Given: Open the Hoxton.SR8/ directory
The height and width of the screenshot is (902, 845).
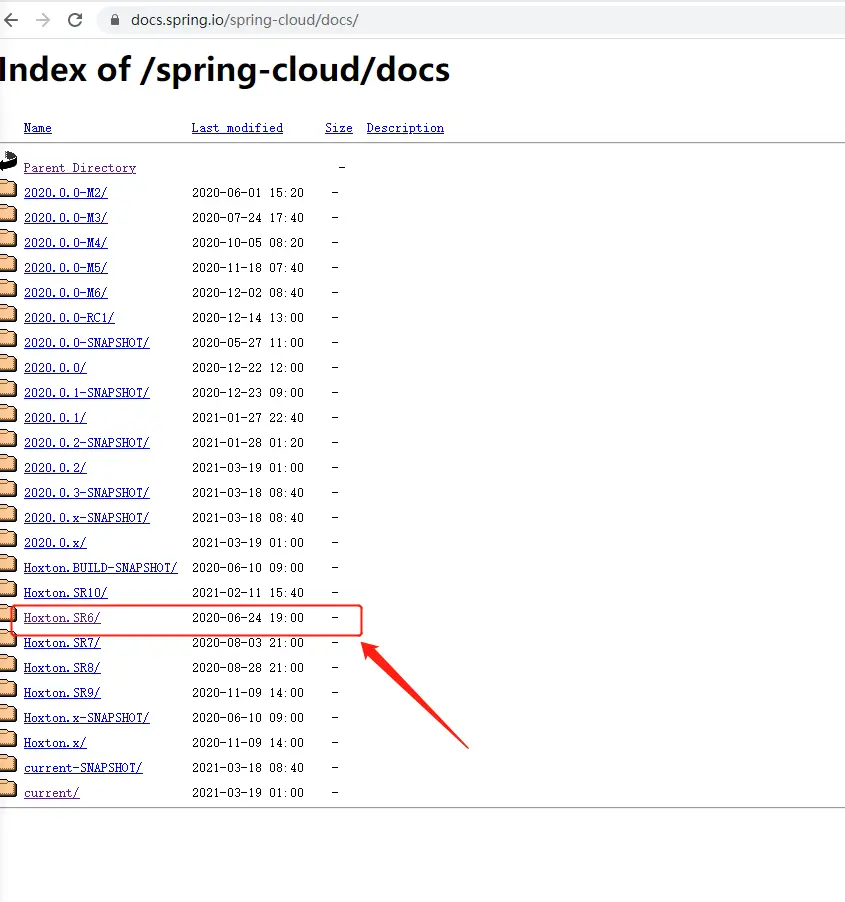Looking at the screenshot, I should [62, 668].
